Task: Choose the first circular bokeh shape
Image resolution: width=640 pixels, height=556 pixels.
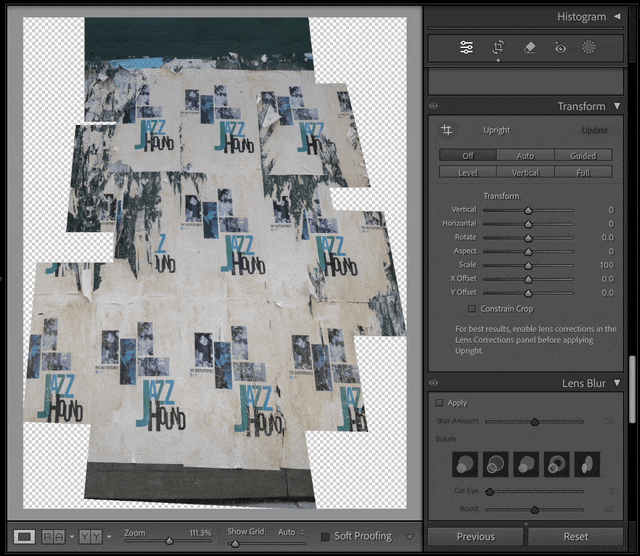Action: 465,464
